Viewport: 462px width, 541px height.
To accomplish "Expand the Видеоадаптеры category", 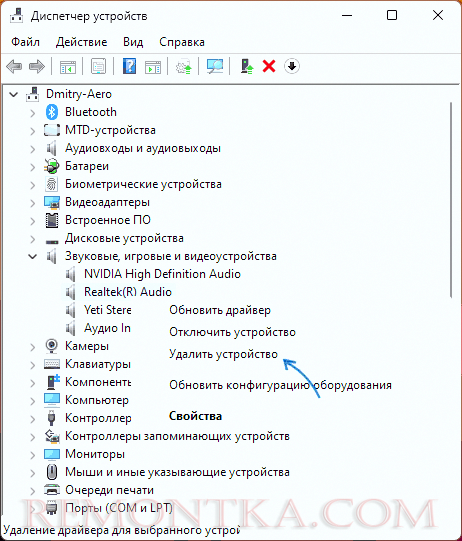I will 32,203.
